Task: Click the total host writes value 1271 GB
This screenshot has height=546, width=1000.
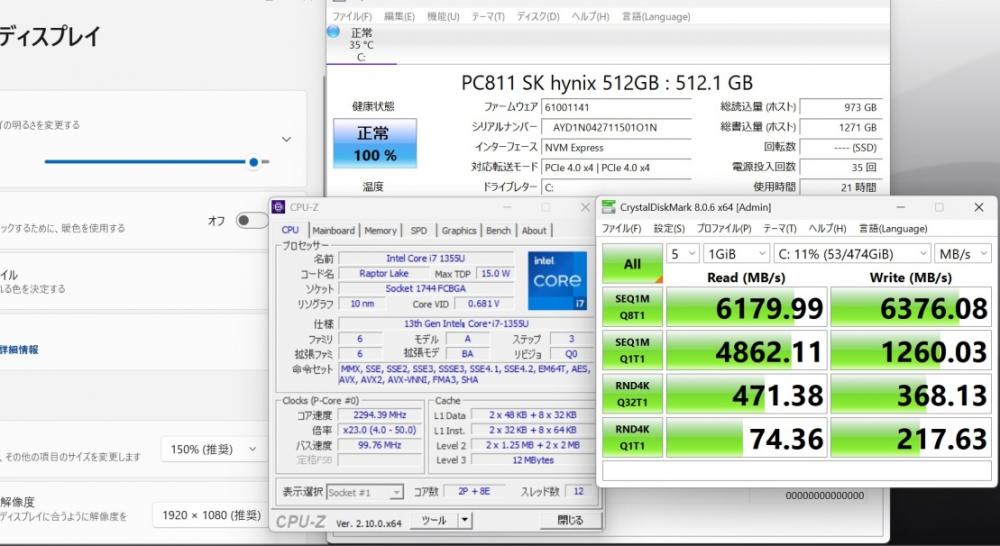Action: 841,127
